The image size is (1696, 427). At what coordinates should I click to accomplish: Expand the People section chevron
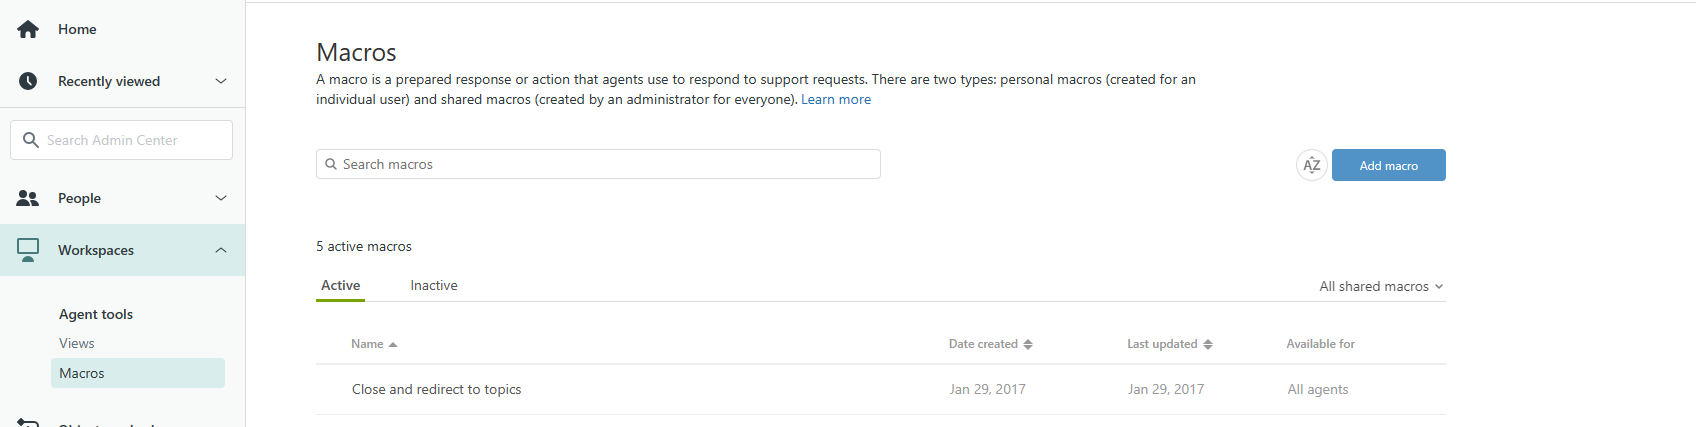[x=221, y=198]
